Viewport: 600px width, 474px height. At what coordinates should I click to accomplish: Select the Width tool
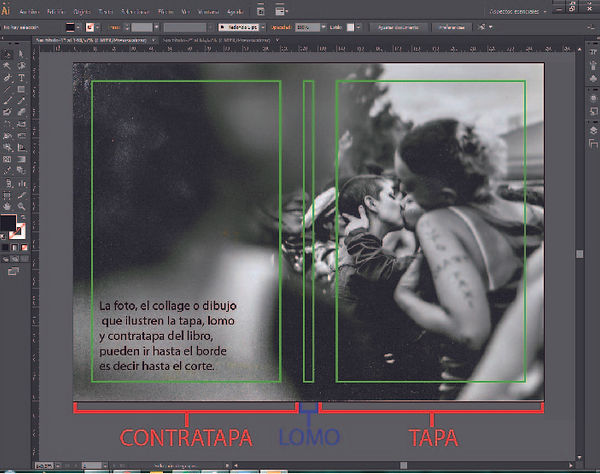7,136
